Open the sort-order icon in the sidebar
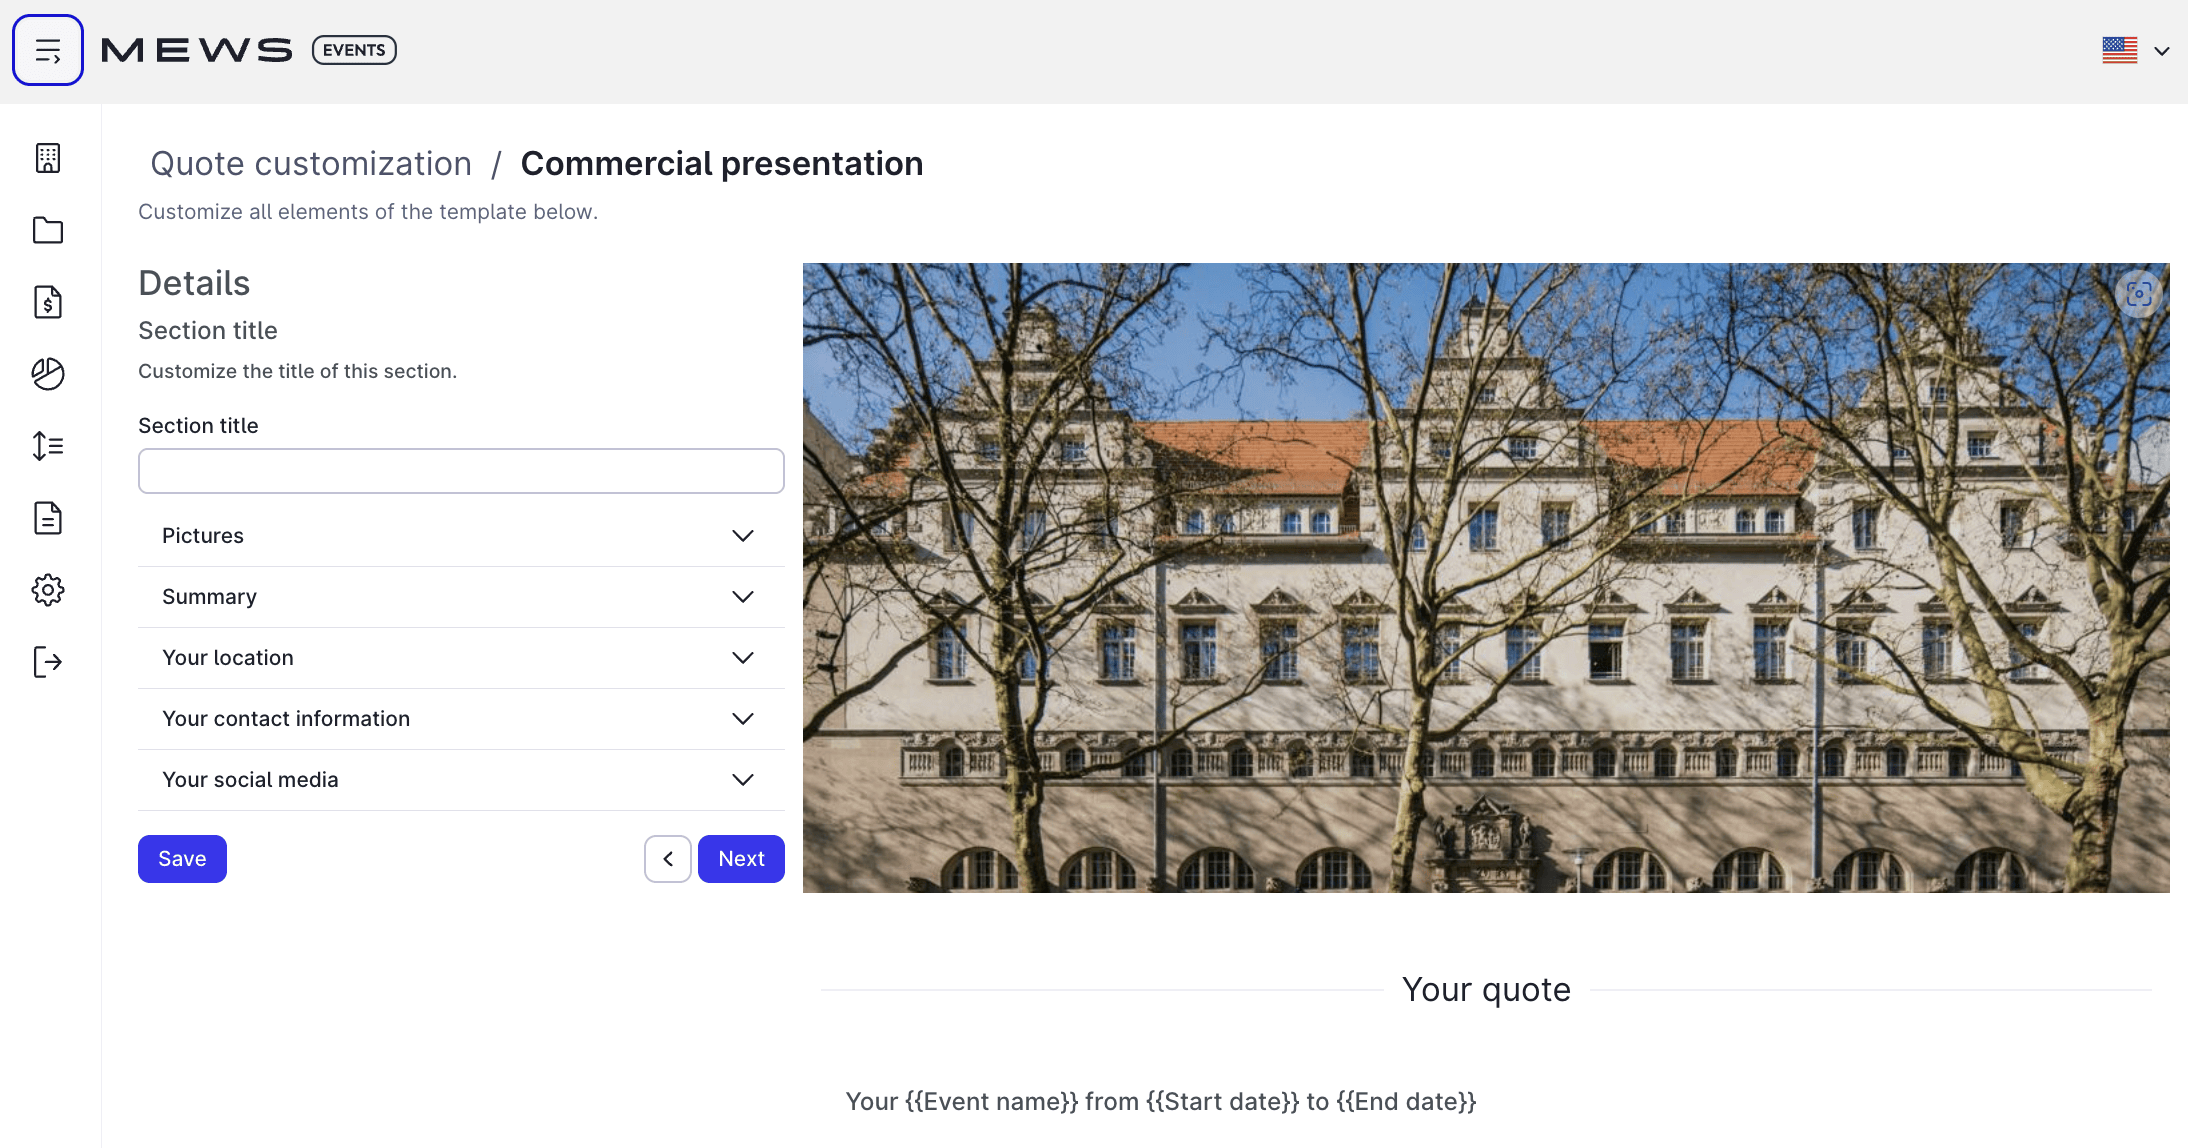Screen dimensions: 2188x1148 [x=47, y=446]
